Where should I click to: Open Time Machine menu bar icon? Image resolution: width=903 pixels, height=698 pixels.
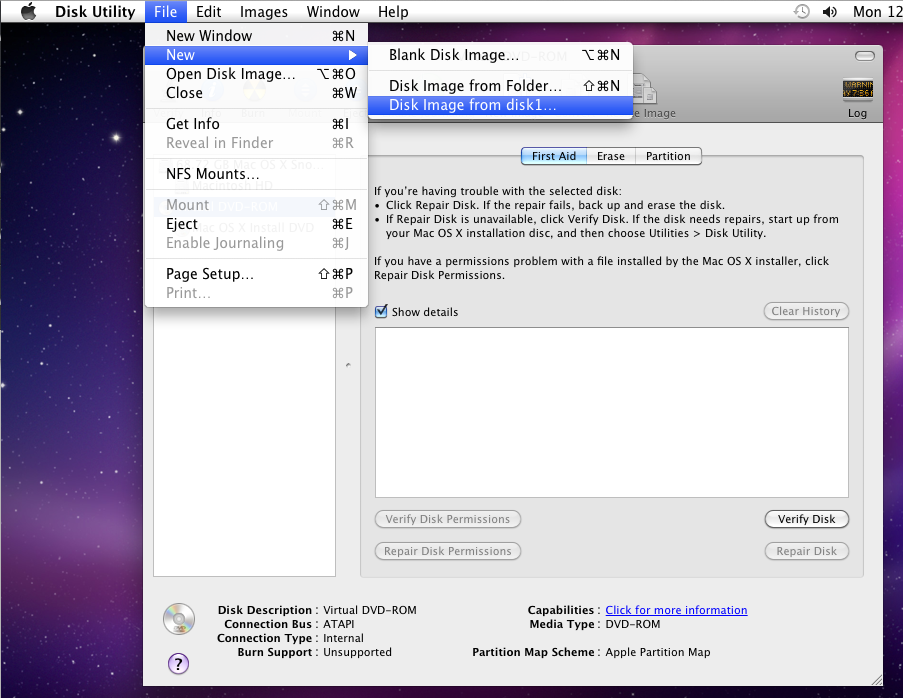click(x=801, y=12)
